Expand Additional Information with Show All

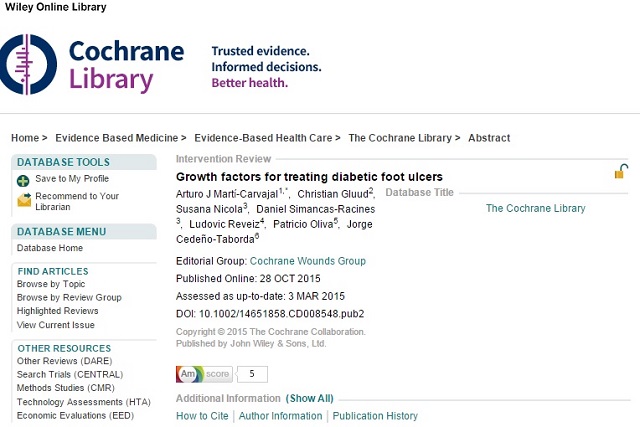310,398
